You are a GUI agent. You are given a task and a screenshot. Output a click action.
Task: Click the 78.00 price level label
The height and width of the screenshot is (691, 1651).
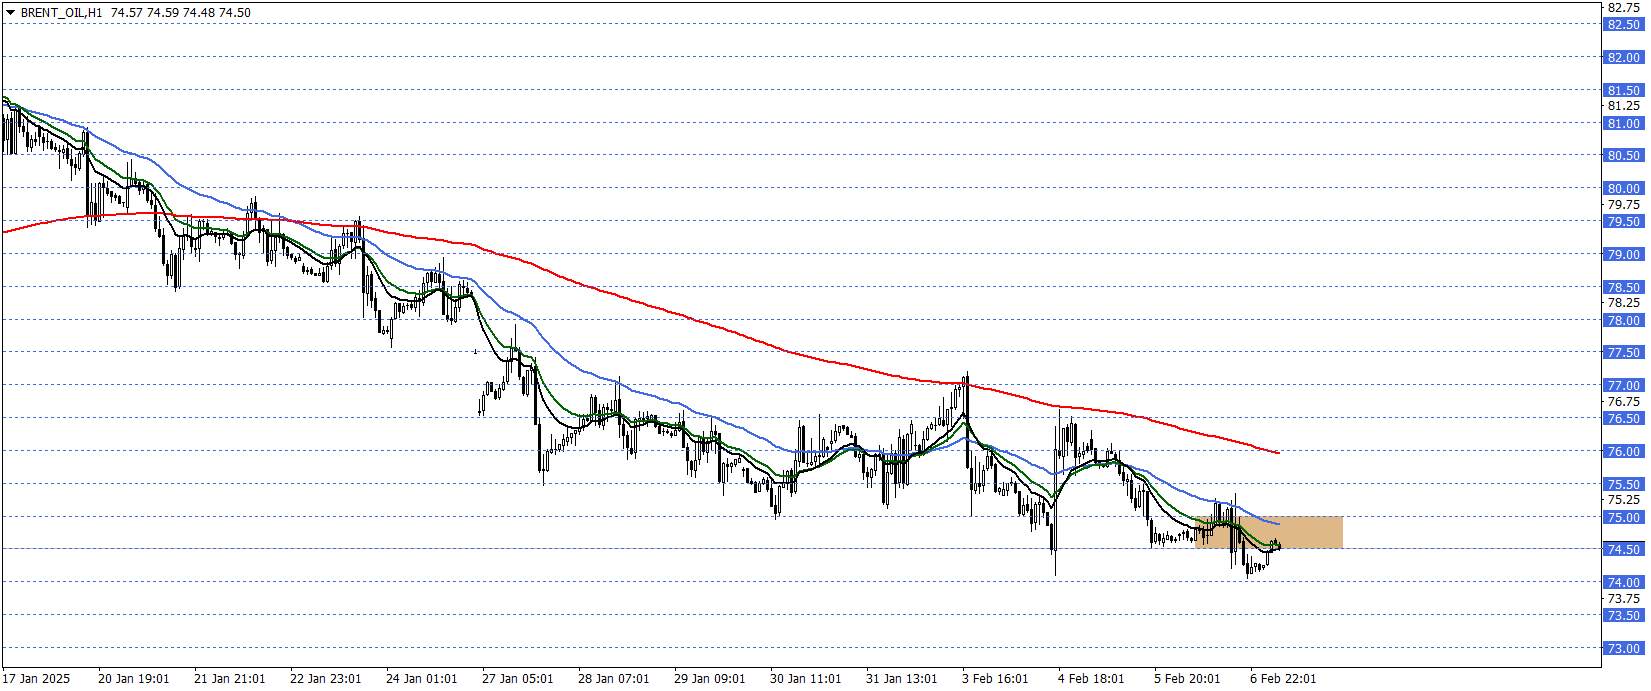[1624, 320]
